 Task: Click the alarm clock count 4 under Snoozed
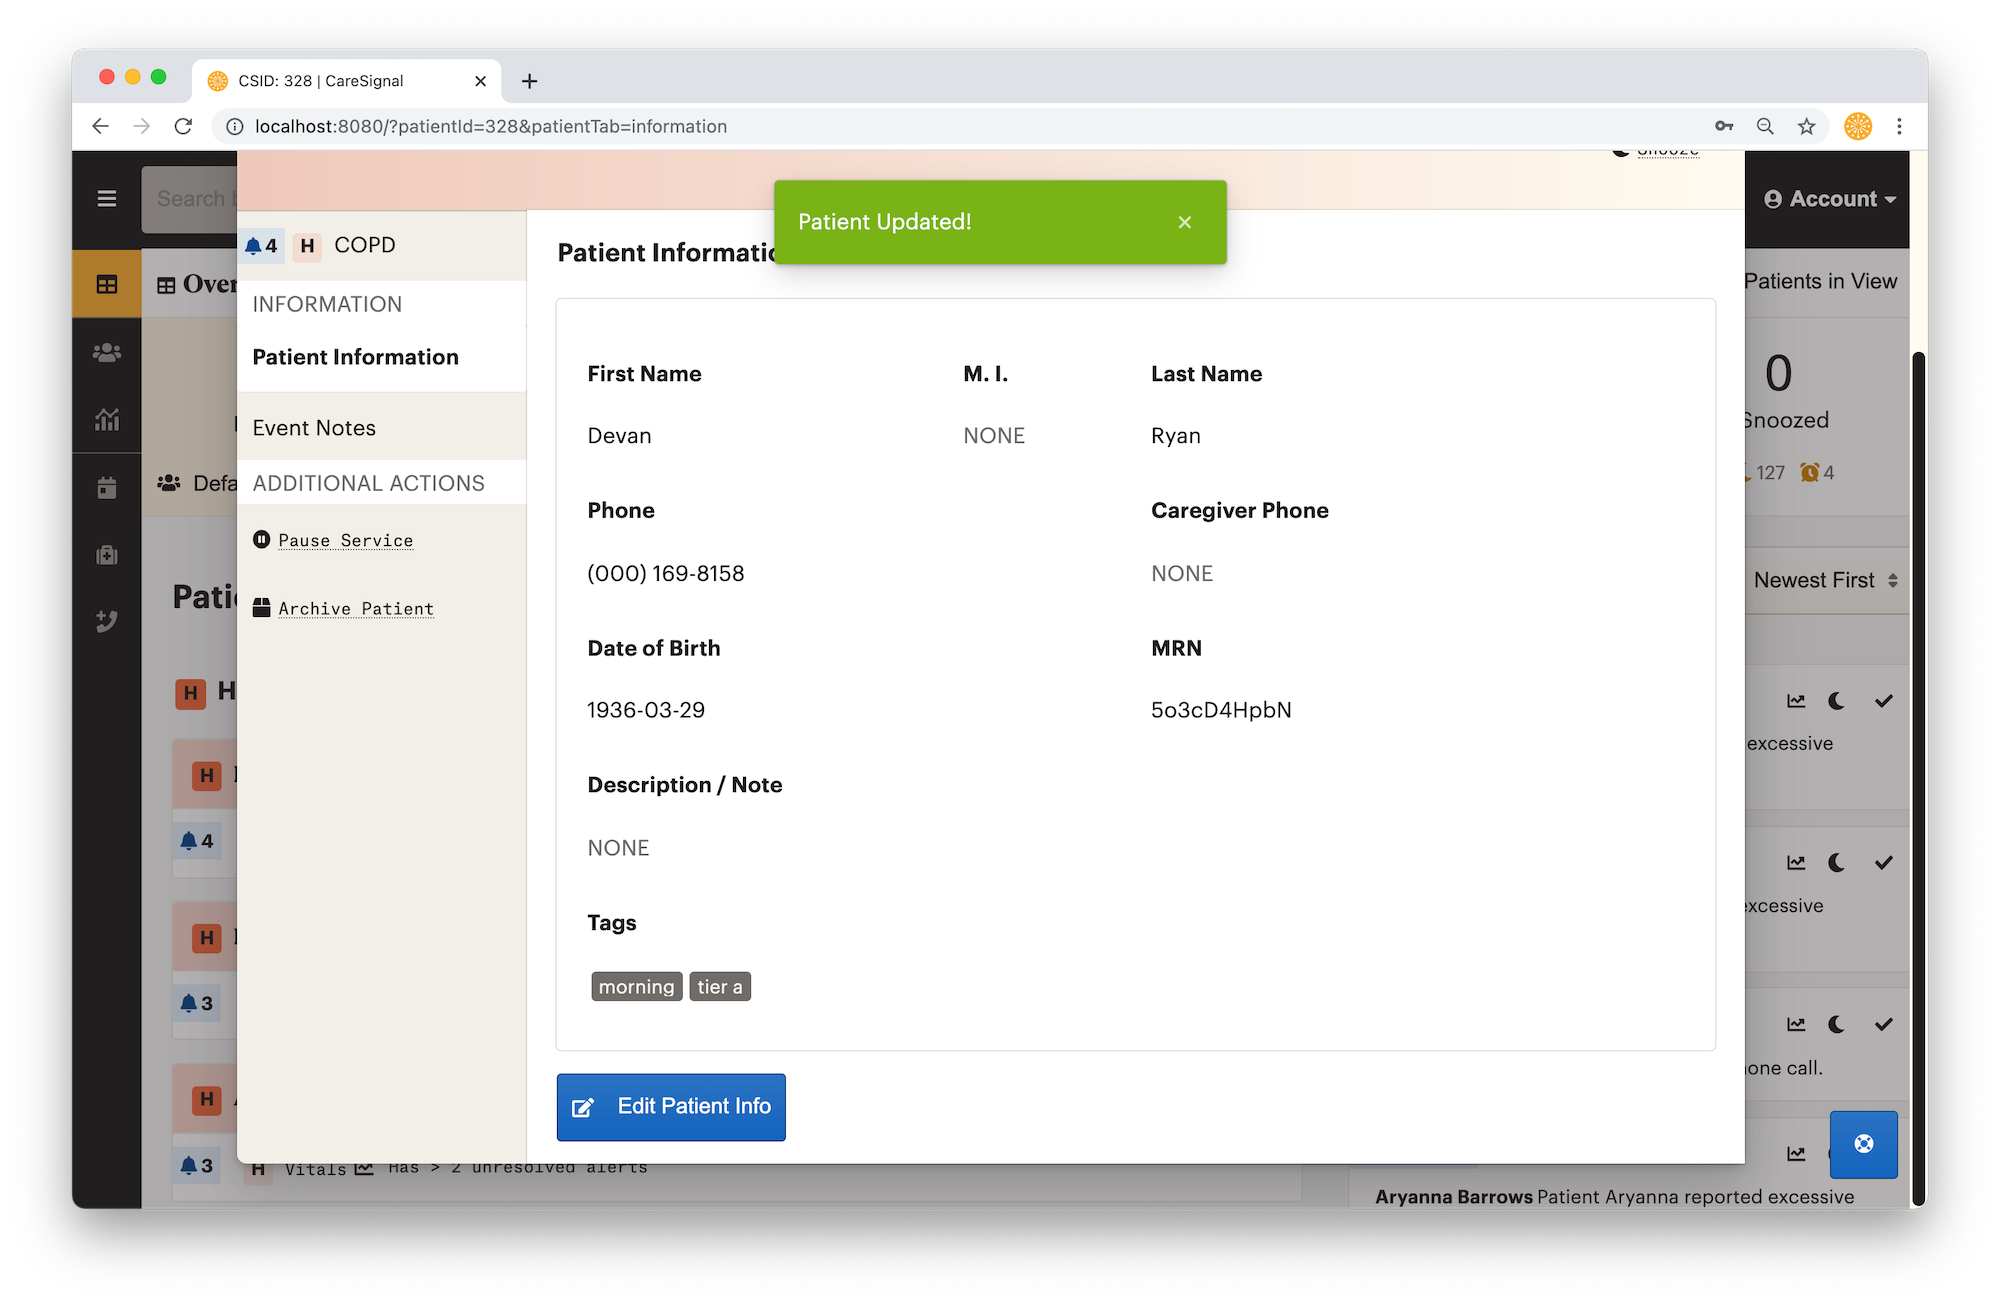click(x=1818, y=472)
